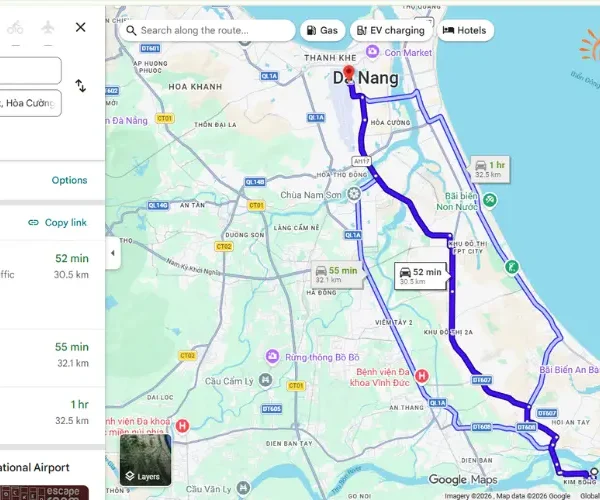Screen dimensions: 600x500
Task: Click the Hòa Cường destination field
Action: coord(31,103)
